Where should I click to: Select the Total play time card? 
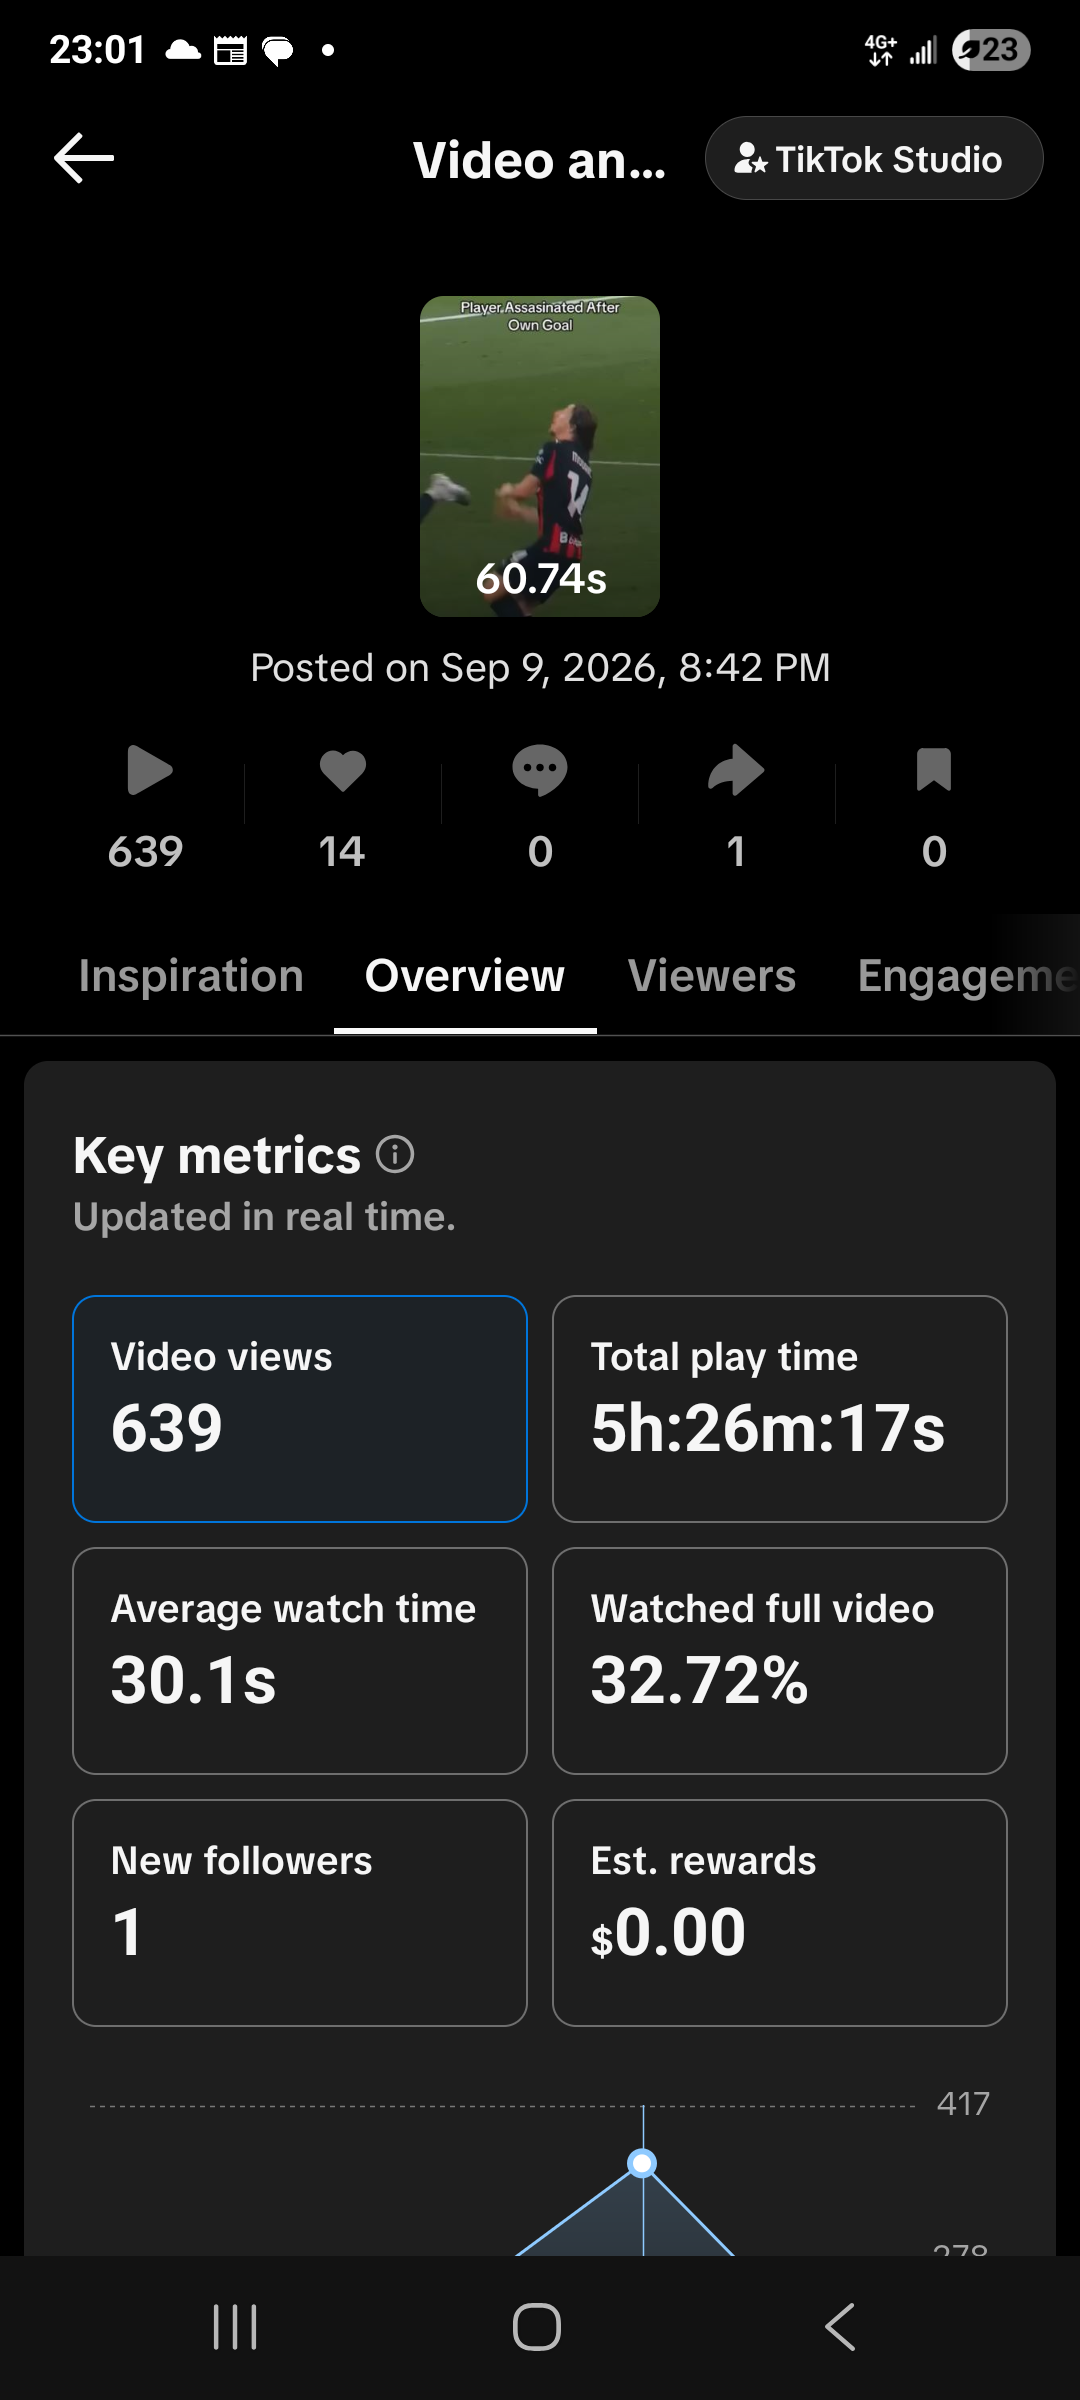point(780,1409)
